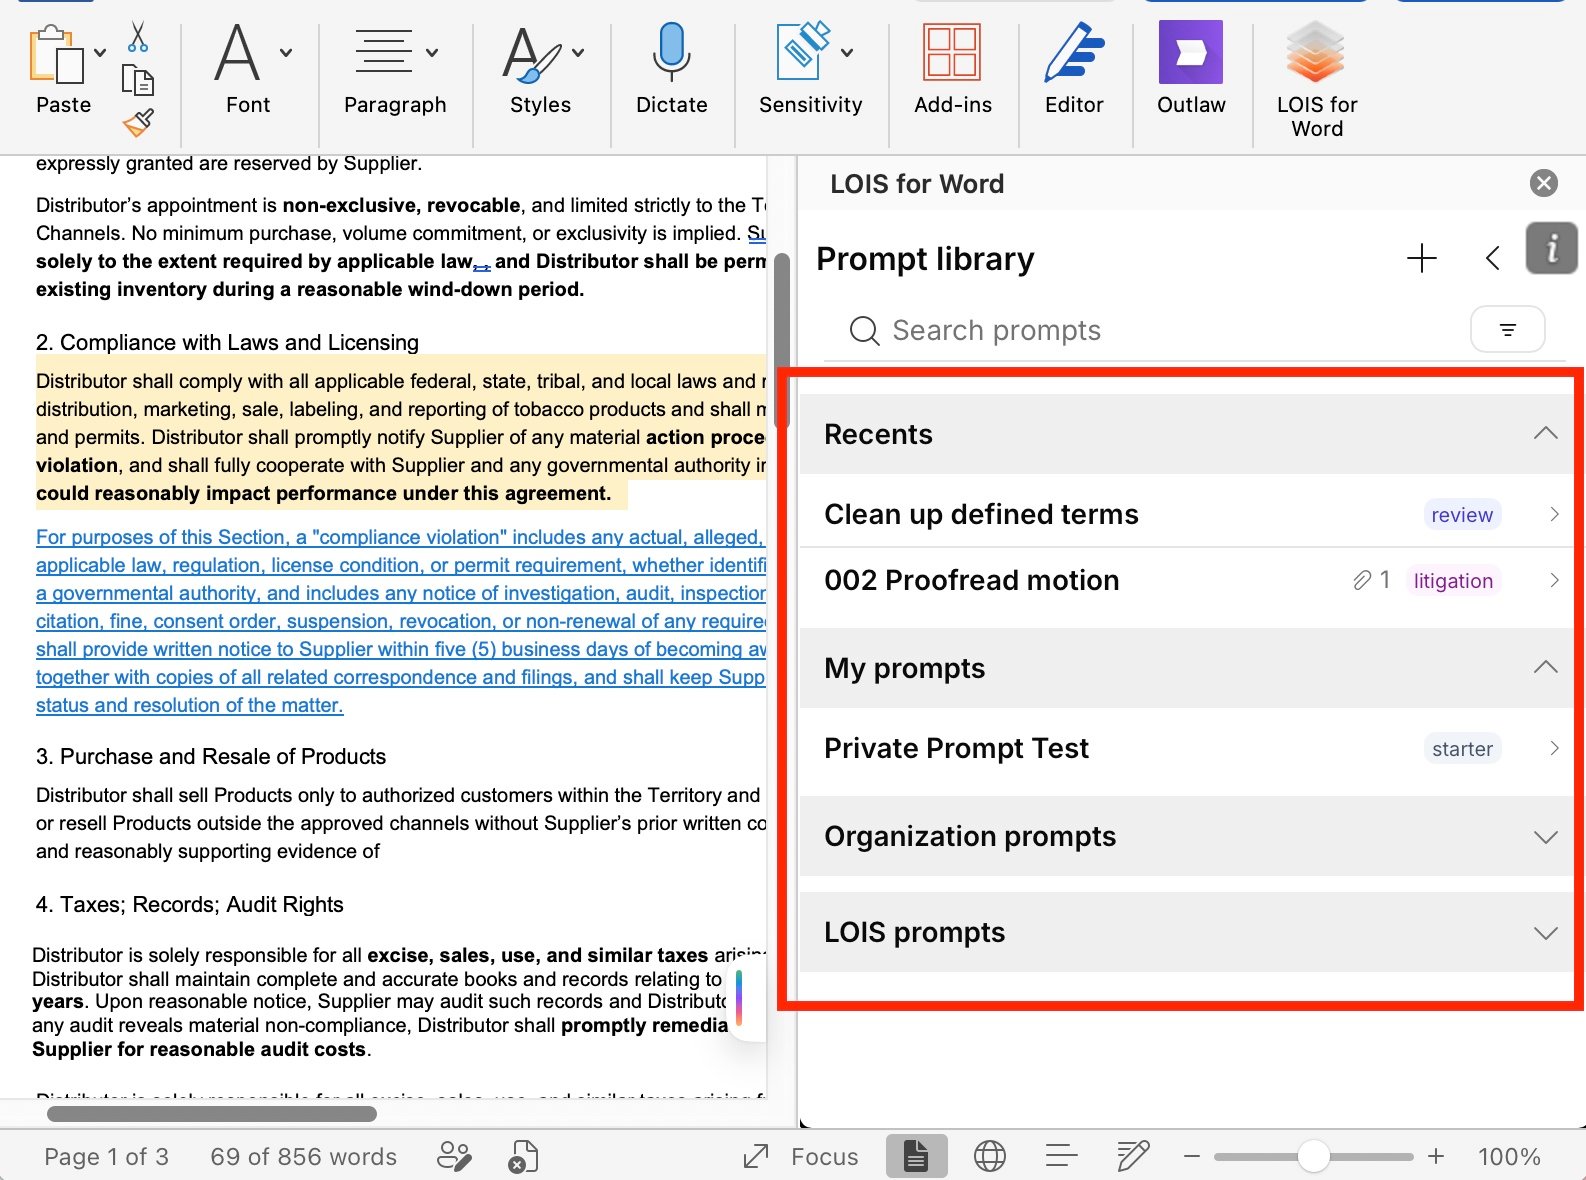Collapse the My prompts section
The image size is (1586, 1180).
coord(1545,668)
